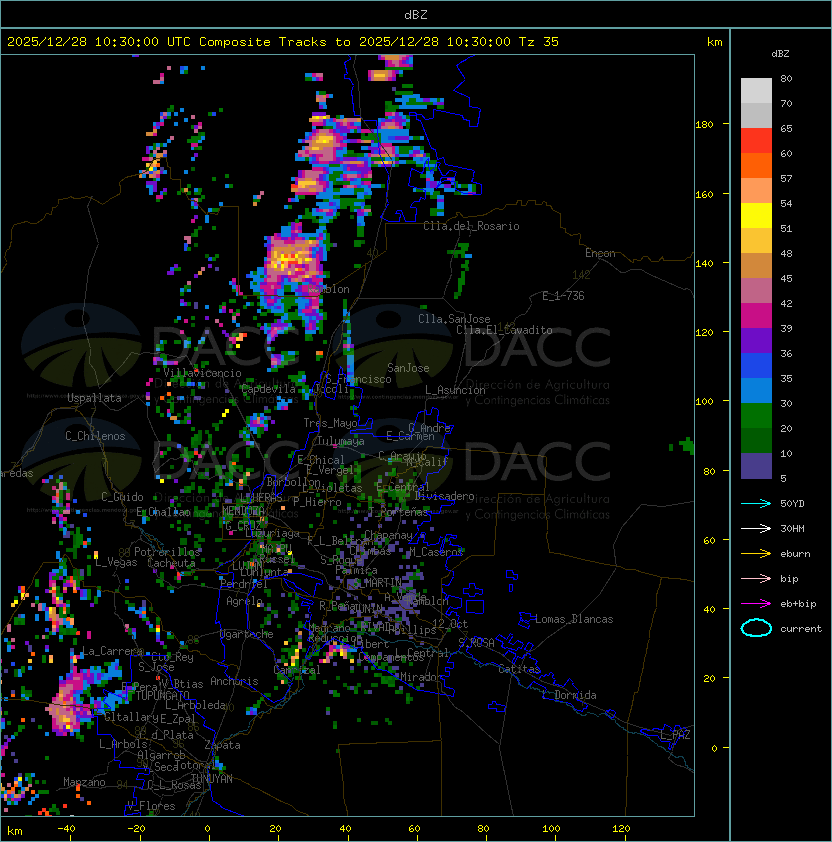The width and height of the screenshot is (832, 842).
Task: Click the 'dBZ' title at the top
Action: 416,15
